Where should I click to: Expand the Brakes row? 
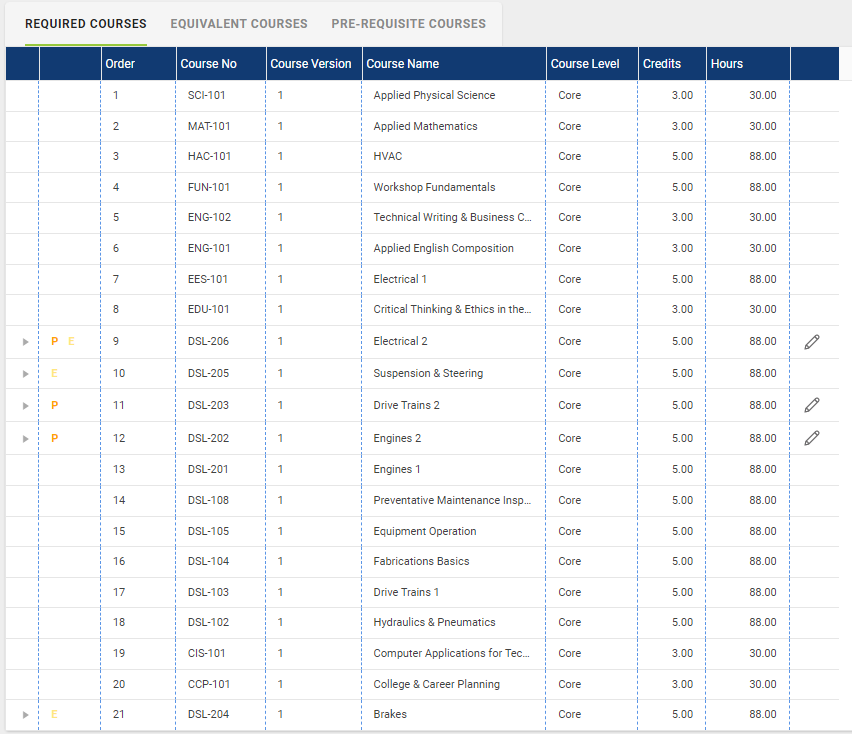(25, 715)
